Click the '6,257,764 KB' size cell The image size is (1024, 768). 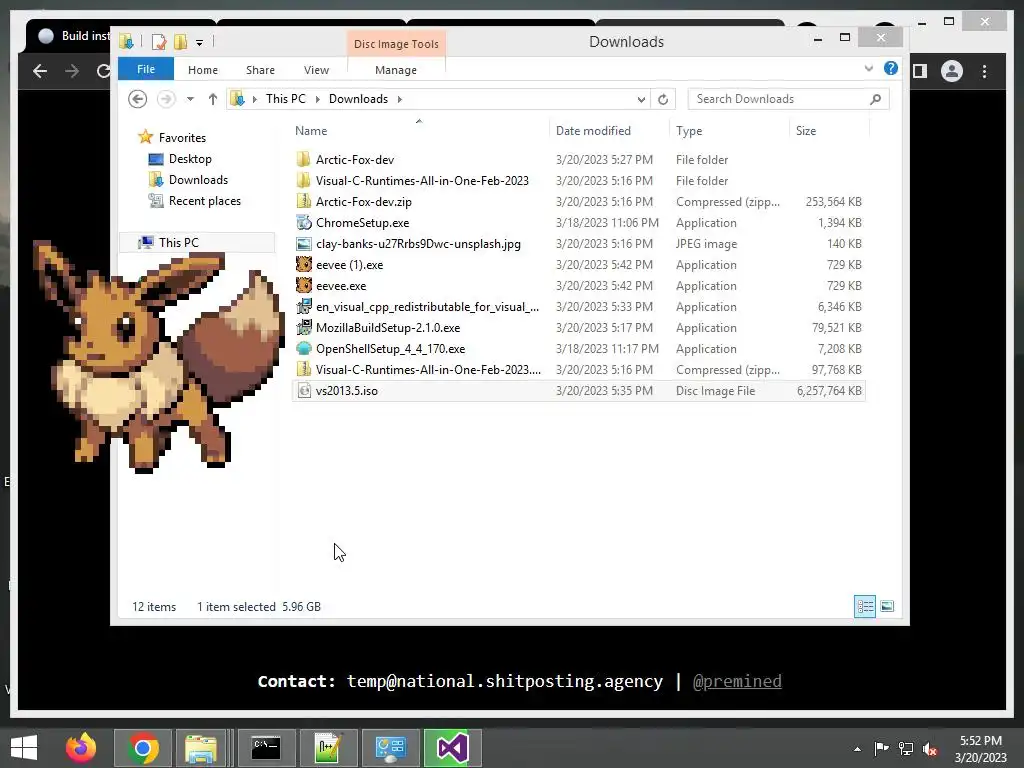point(829,391)
